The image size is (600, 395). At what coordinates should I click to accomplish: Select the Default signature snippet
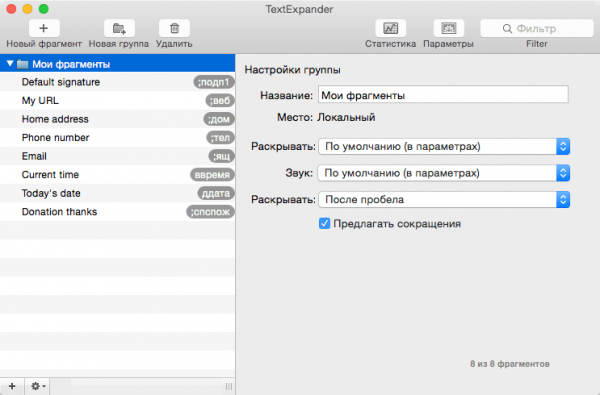click(117, 82)
